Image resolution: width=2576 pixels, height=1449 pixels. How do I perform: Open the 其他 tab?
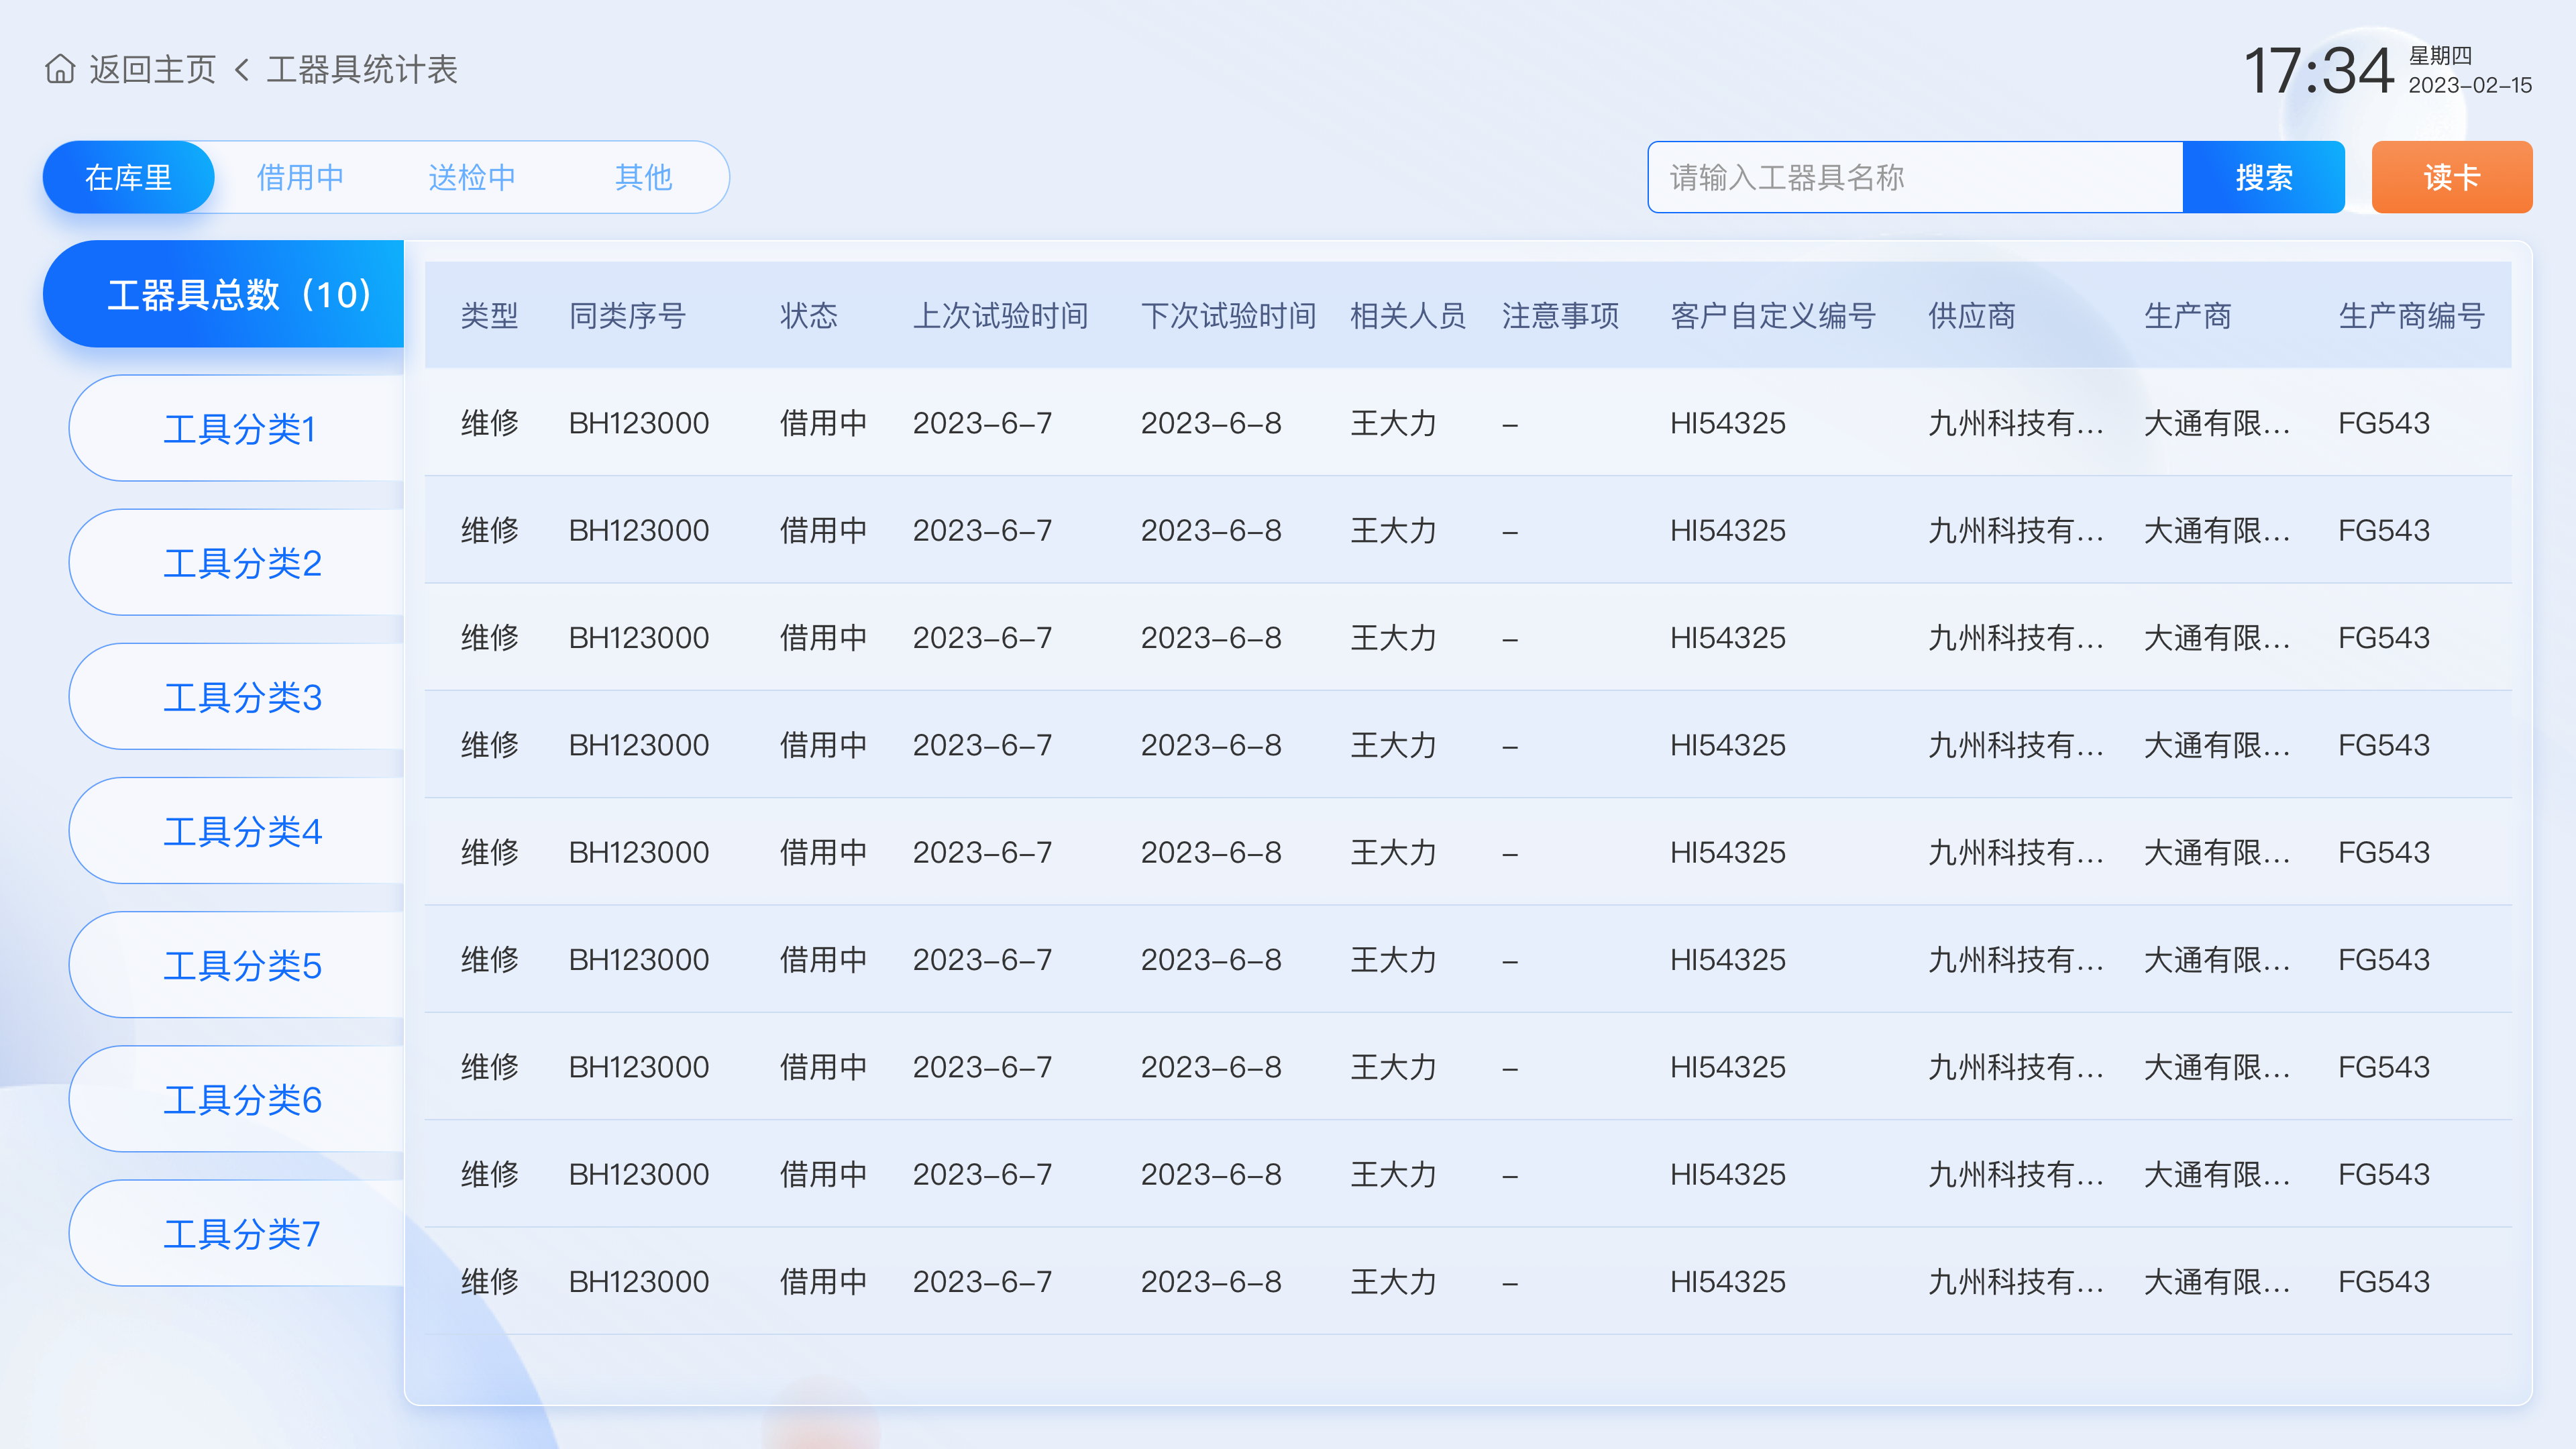[643, 177]
